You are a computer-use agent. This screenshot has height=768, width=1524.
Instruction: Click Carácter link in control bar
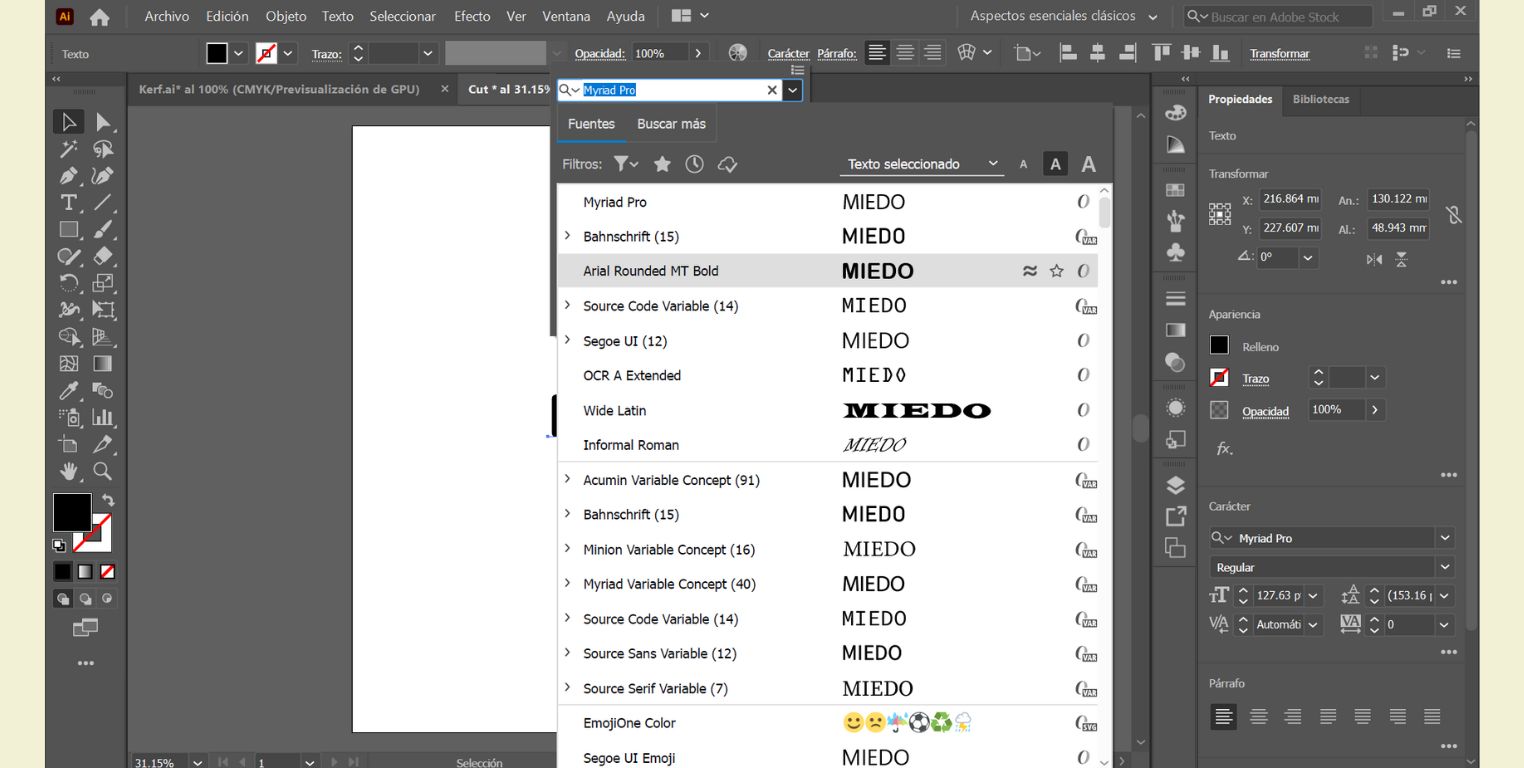788,53
